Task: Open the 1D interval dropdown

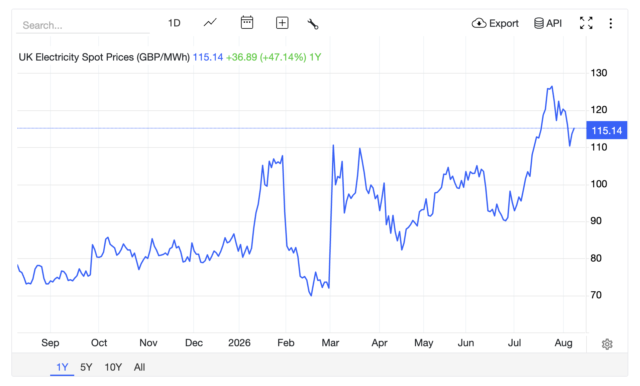Action: tap(174, 23)
